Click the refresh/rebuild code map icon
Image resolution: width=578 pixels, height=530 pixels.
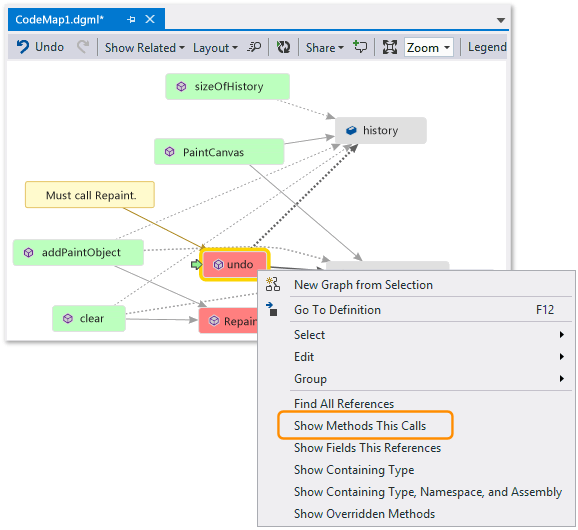[283, 47]
